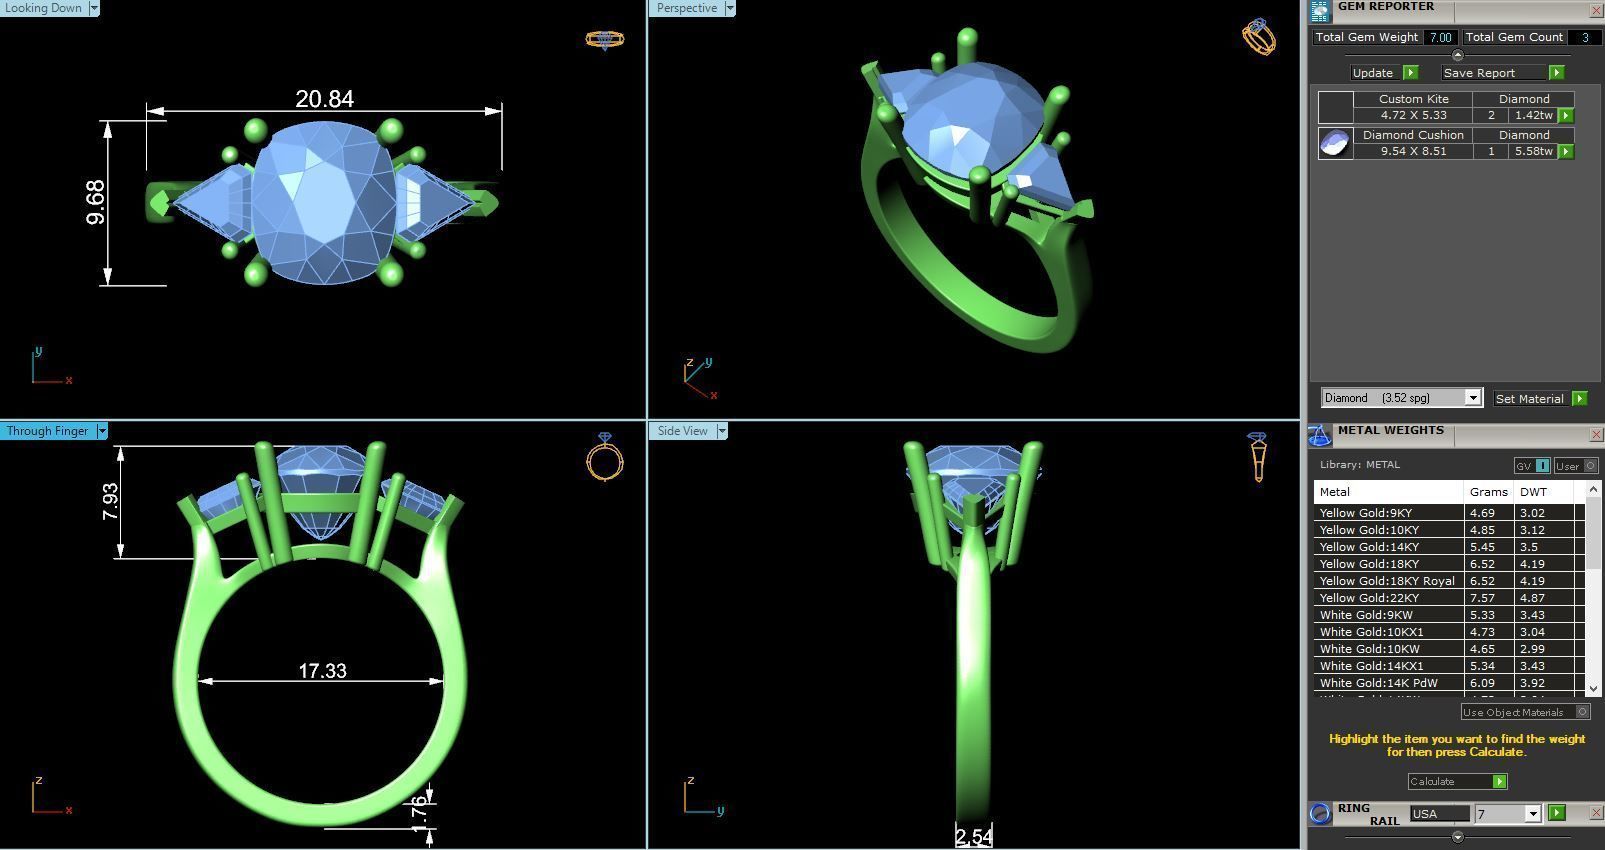Click the Perspective viewport label
This screenshot has height=850, width=1605.
687,8
